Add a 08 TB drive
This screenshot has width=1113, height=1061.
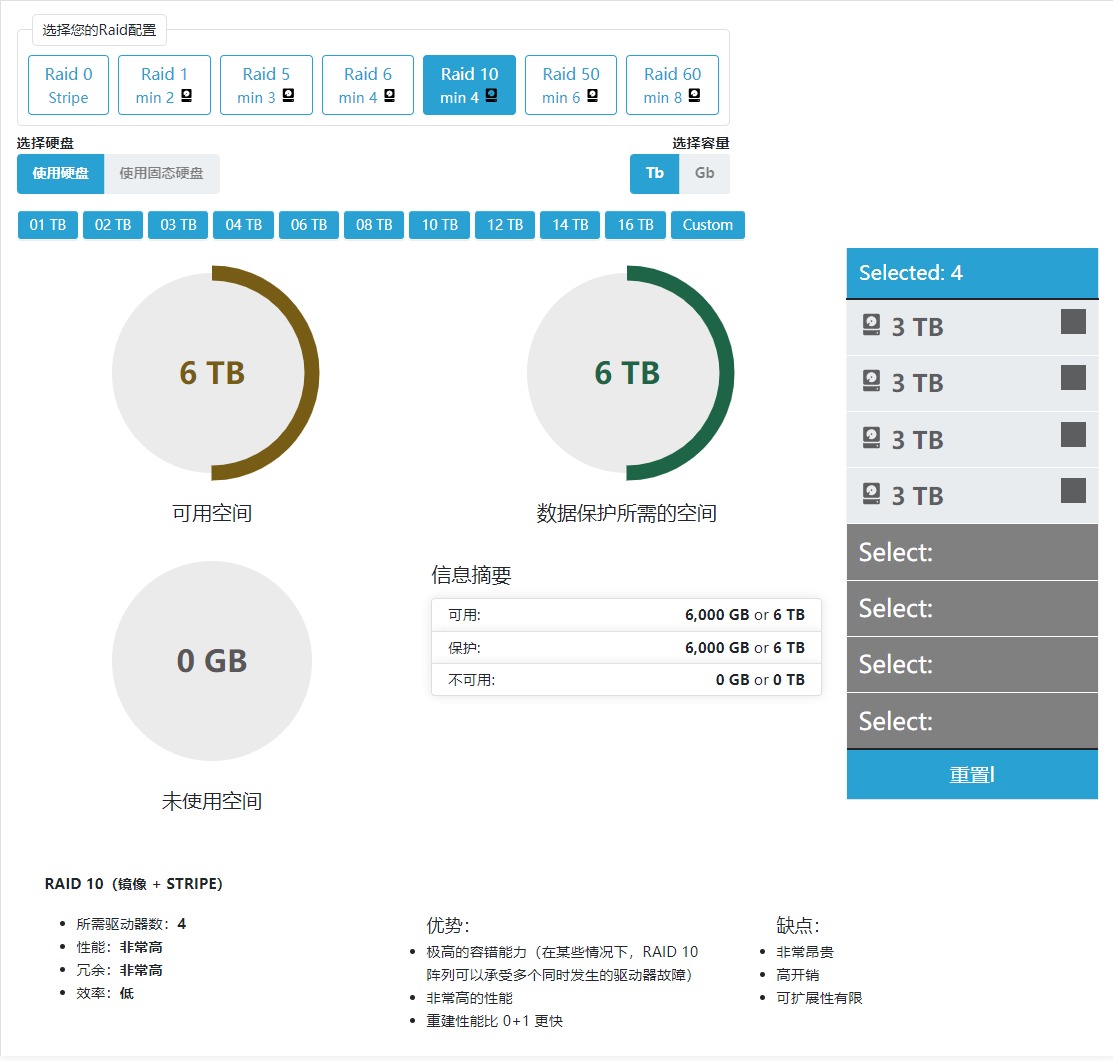coord(374,225)
